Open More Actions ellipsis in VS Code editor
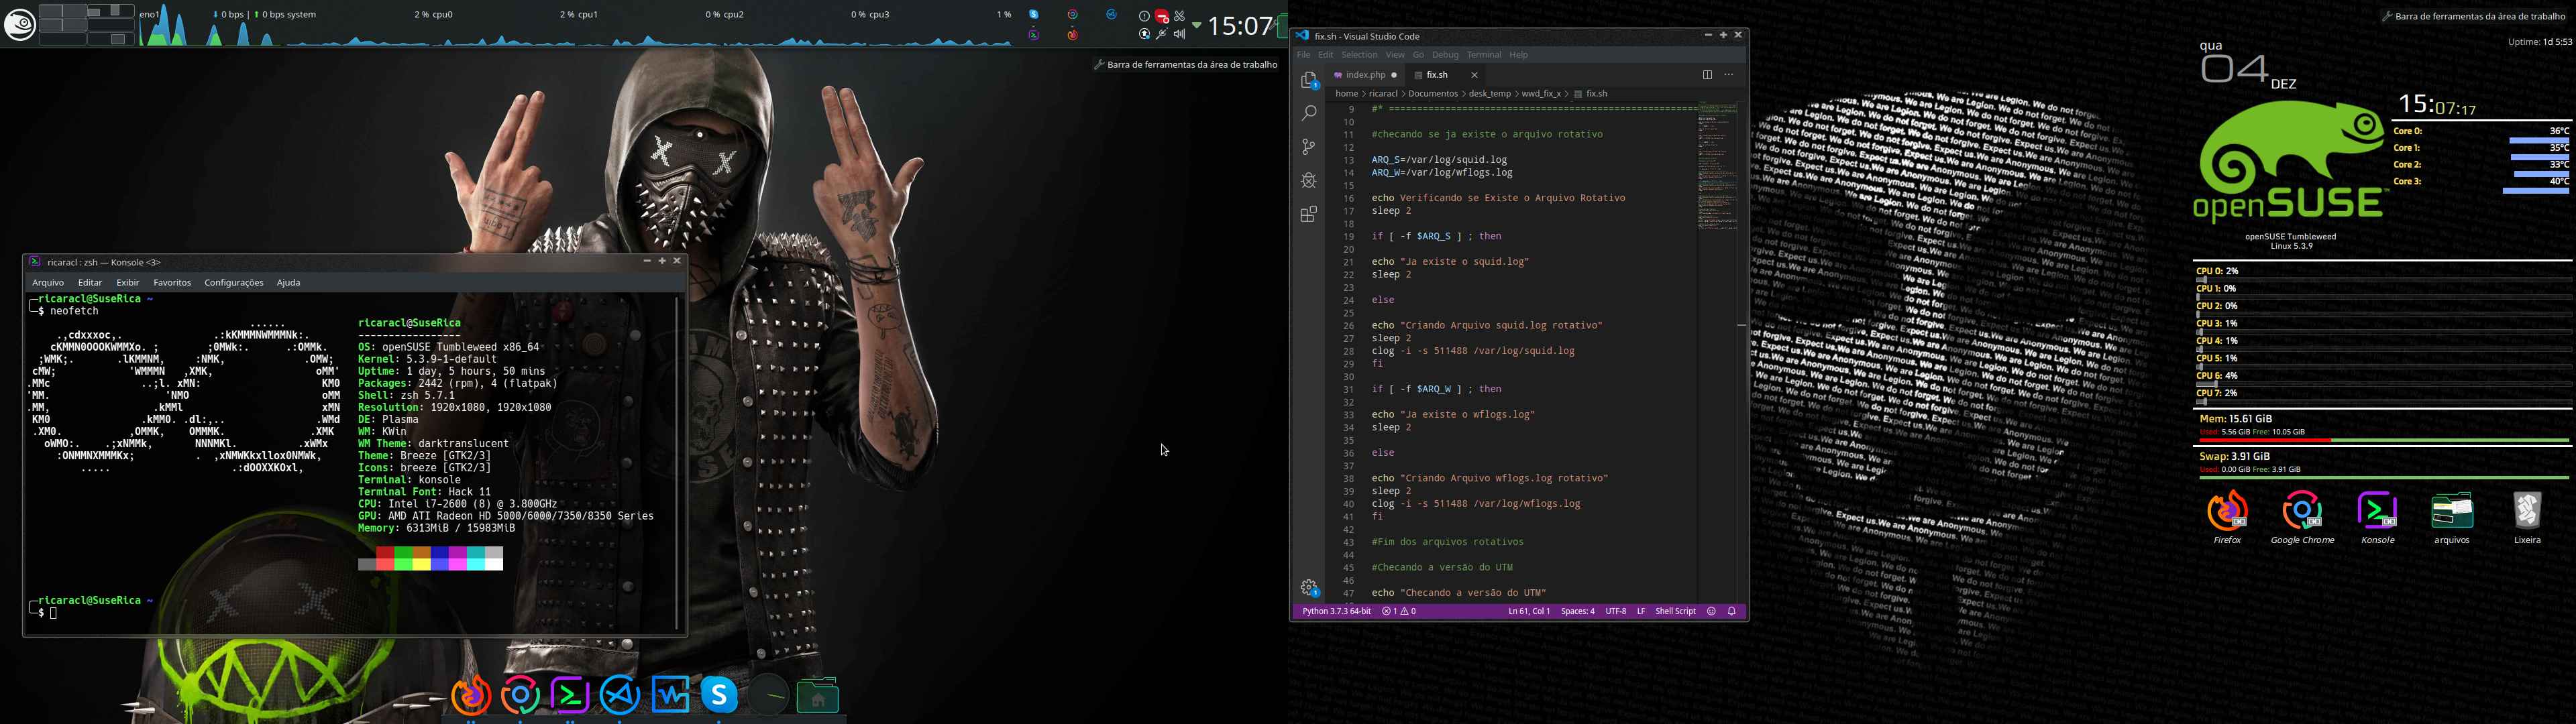2576x724 pixels. tap(1728, 75)
